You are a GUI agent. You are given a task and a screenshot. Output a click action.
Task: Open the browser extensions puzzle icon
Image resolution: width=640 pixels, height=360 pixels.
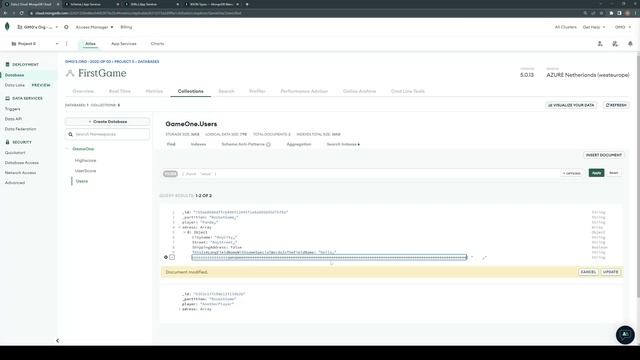click(x=611, y=13)
